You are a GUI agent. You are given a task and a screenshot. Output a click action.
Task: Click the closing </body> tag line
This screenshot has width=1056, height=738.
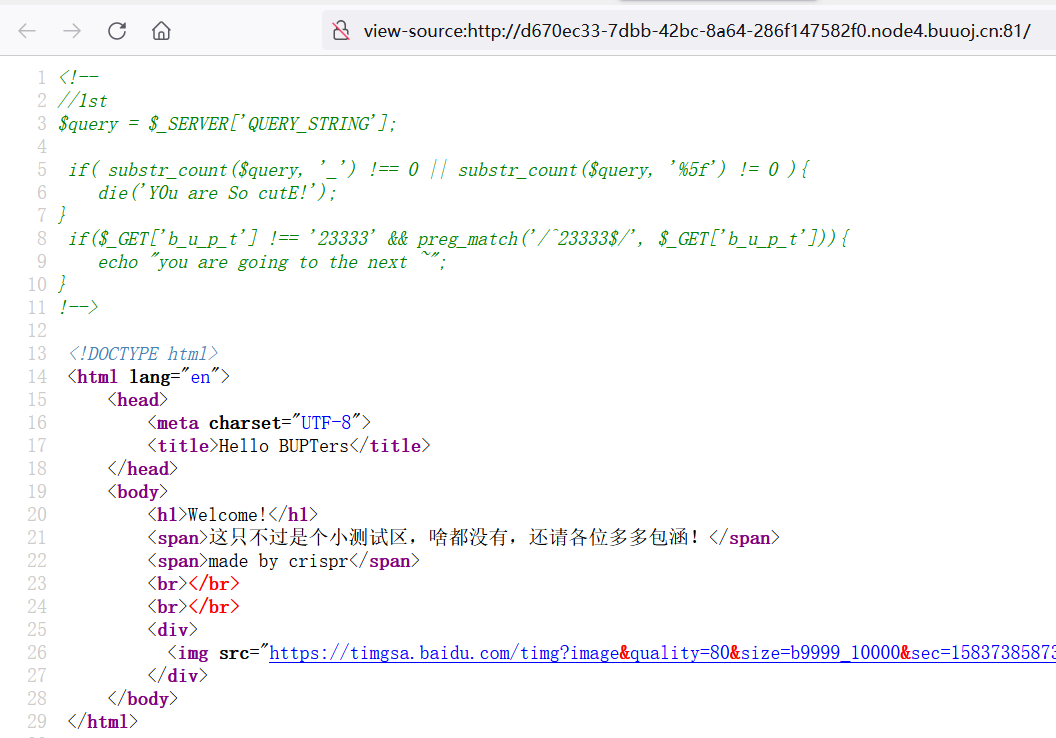(x=143, y=699)
